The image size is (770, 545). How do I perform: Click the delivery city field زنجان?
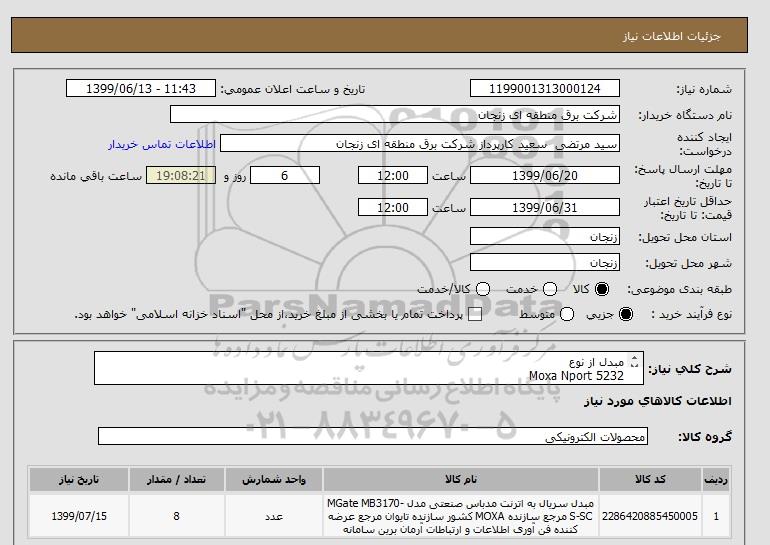click(x=545, y=262)
